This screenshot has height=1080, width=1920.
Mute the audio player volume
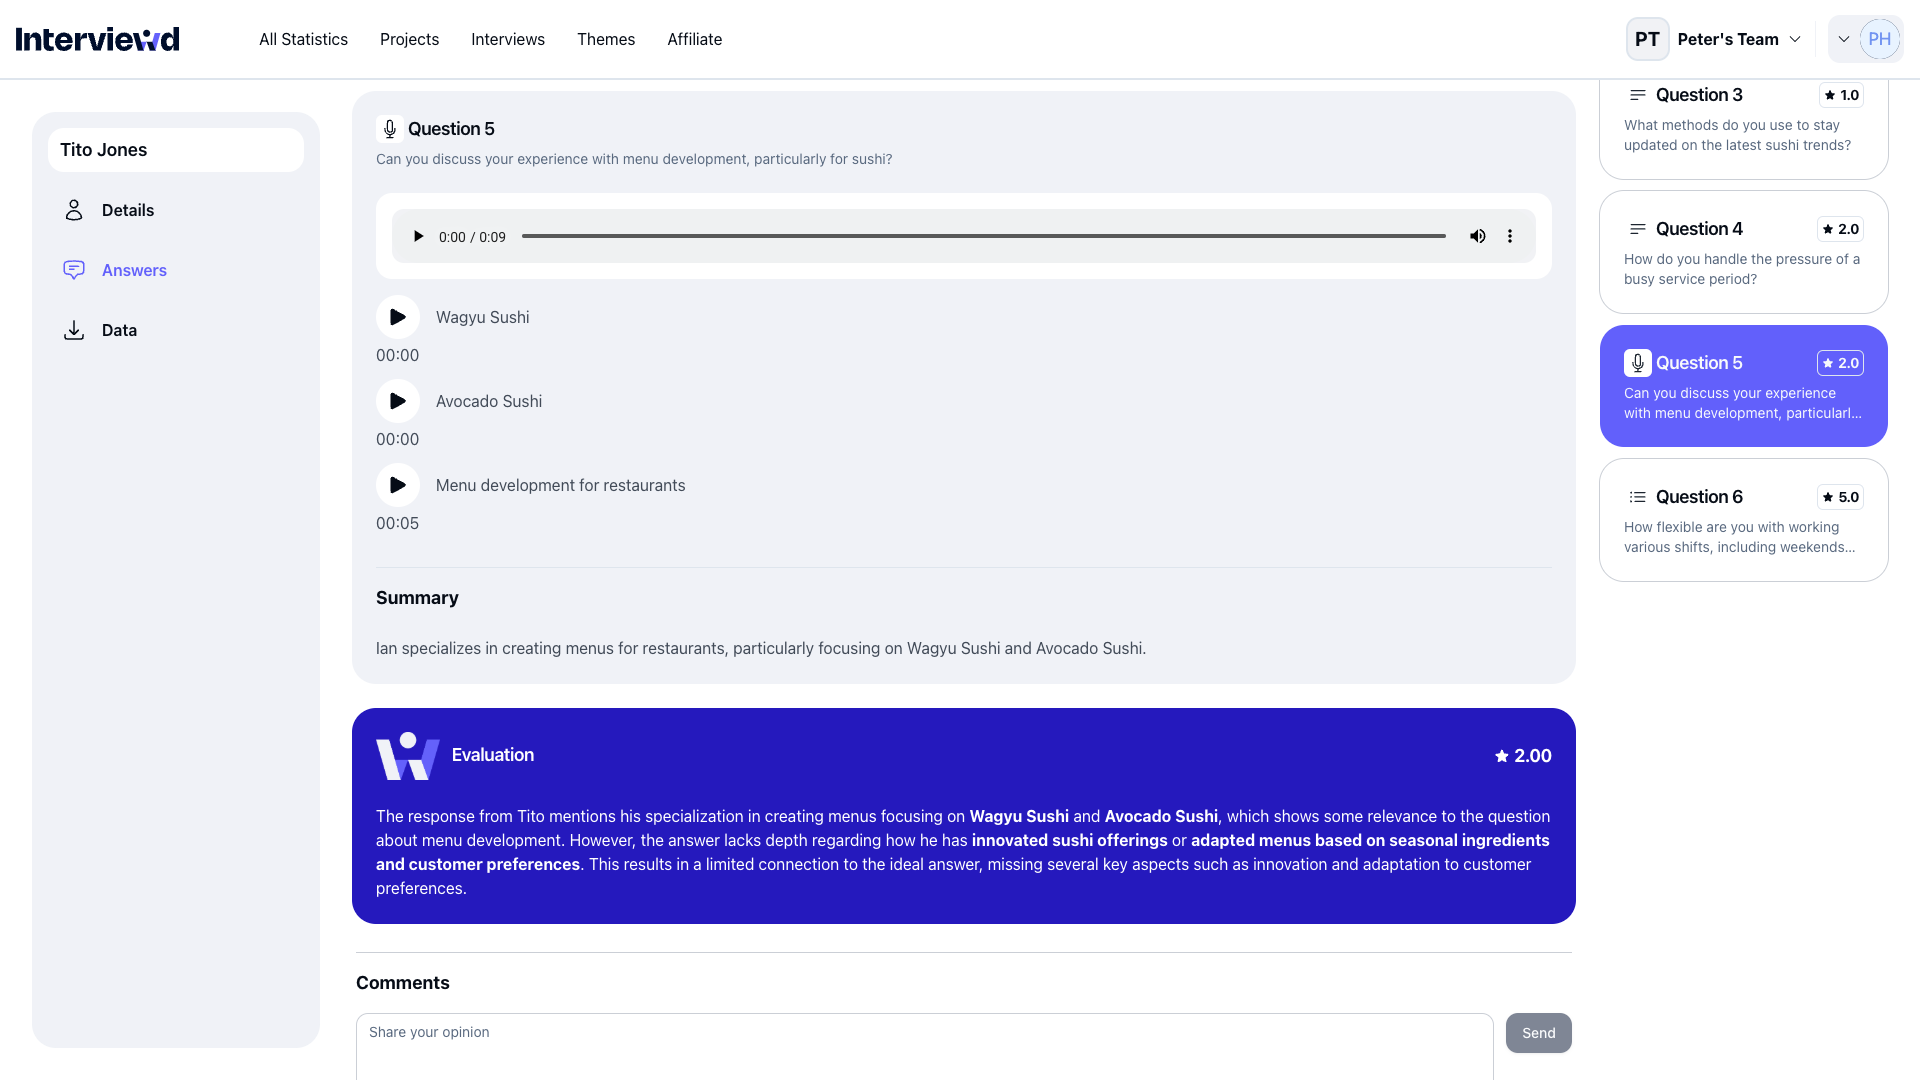click(1477, 236)
